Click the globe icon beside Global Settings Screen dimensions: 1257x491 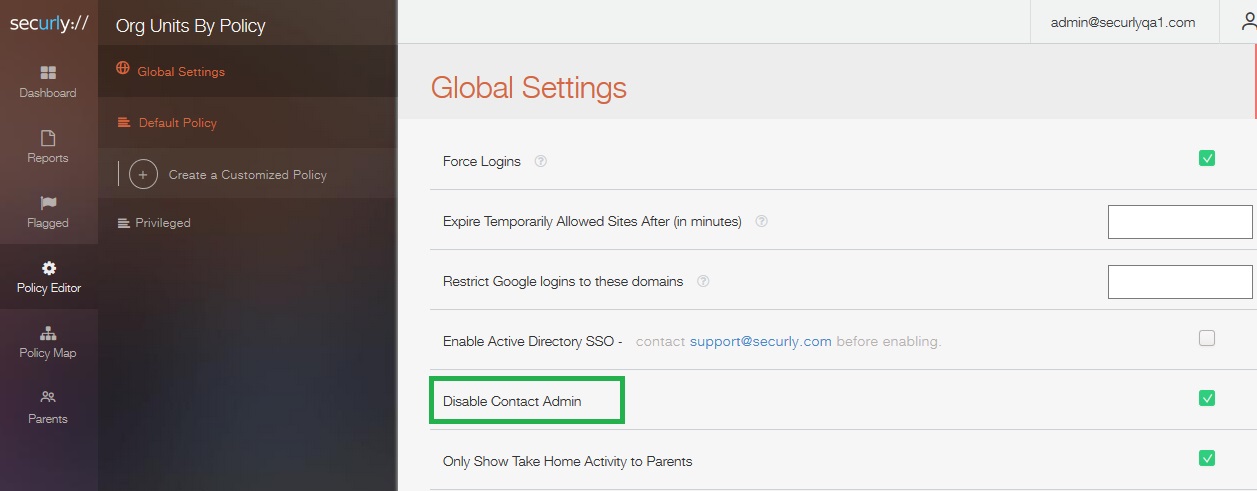point(123,70)
